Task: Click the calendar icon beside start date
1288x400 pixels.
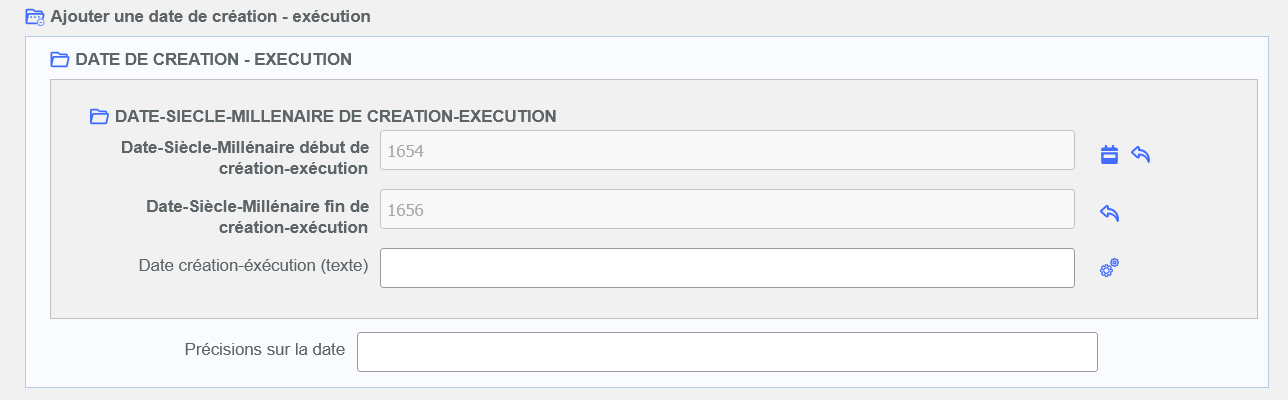Action: [x=1109, y=154]
